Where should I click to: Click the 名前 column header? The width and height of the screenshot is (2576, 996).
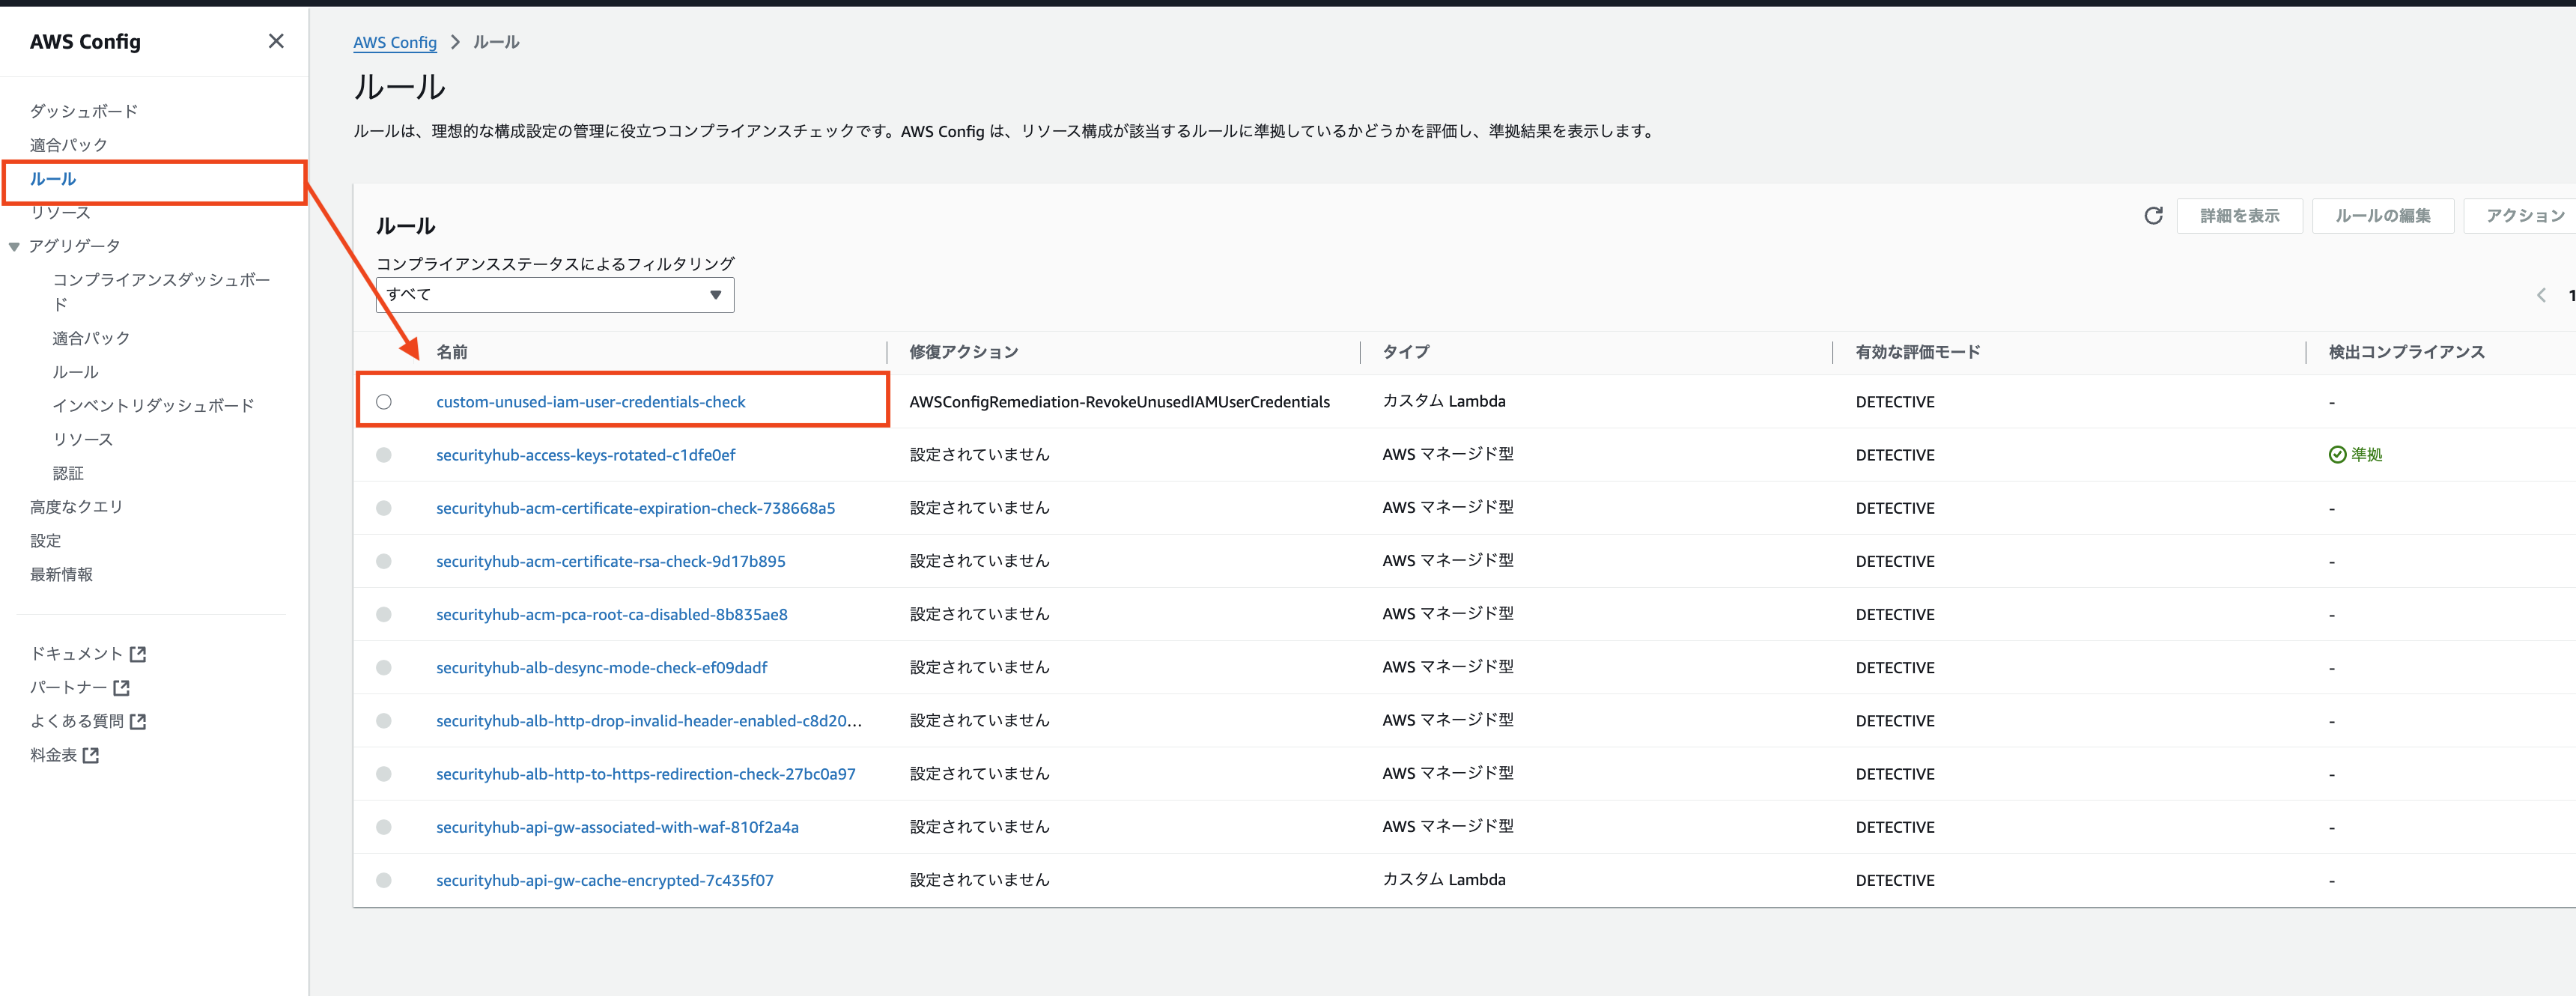(452, 352)
